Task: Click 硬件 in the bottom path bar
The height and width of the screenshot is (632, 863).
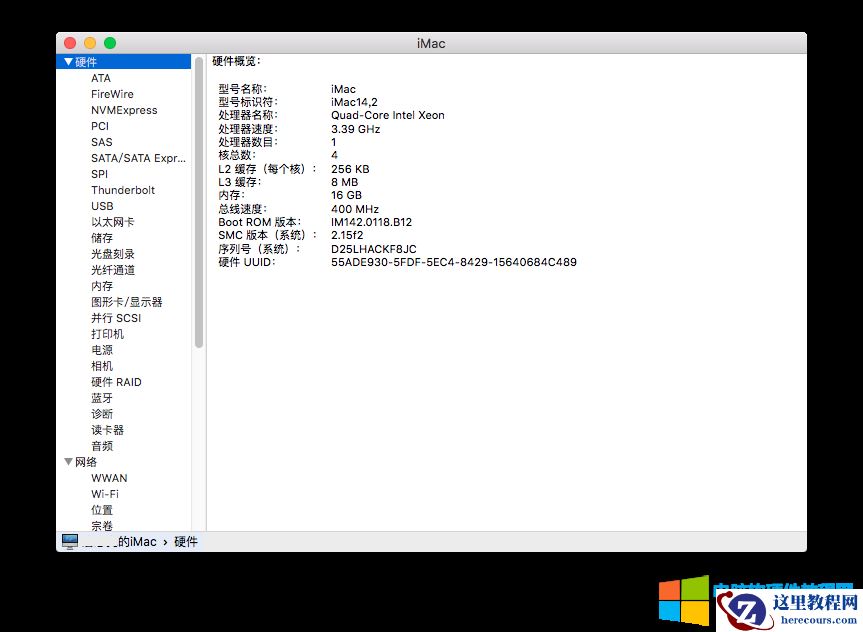Action: point(186,542)
